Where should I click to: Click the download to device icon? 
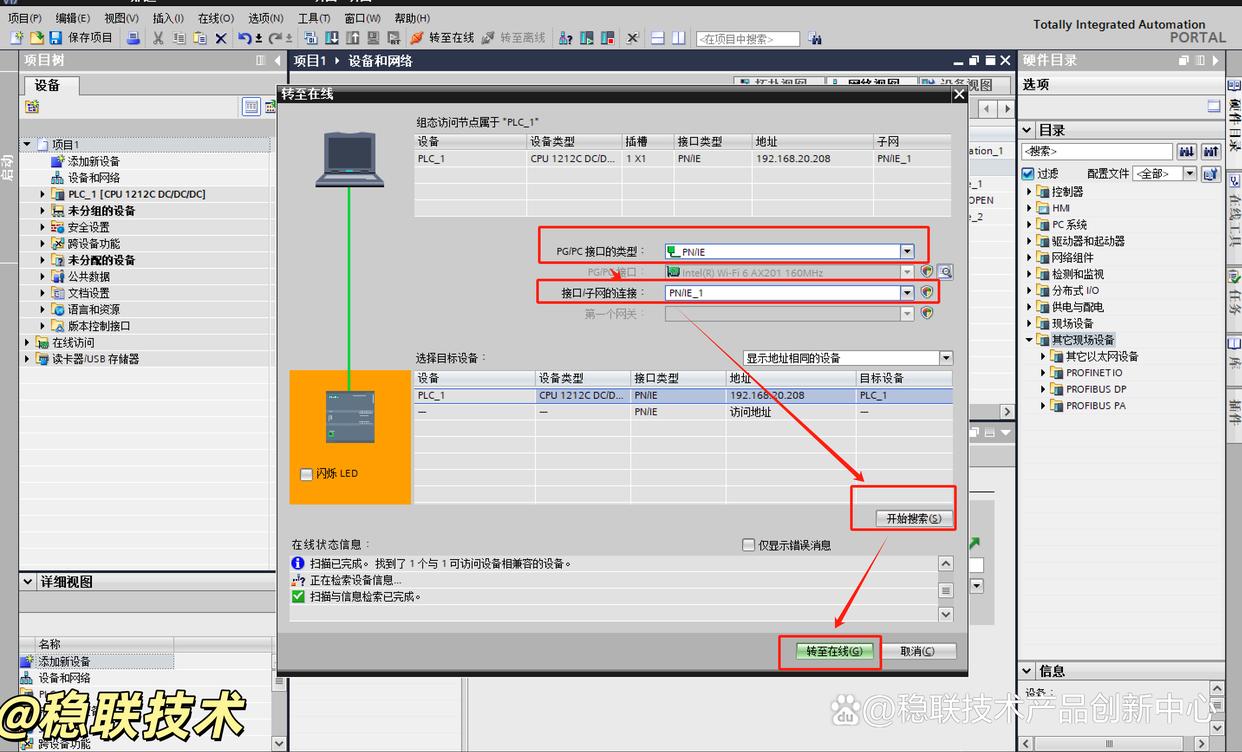tap(332, 38)
